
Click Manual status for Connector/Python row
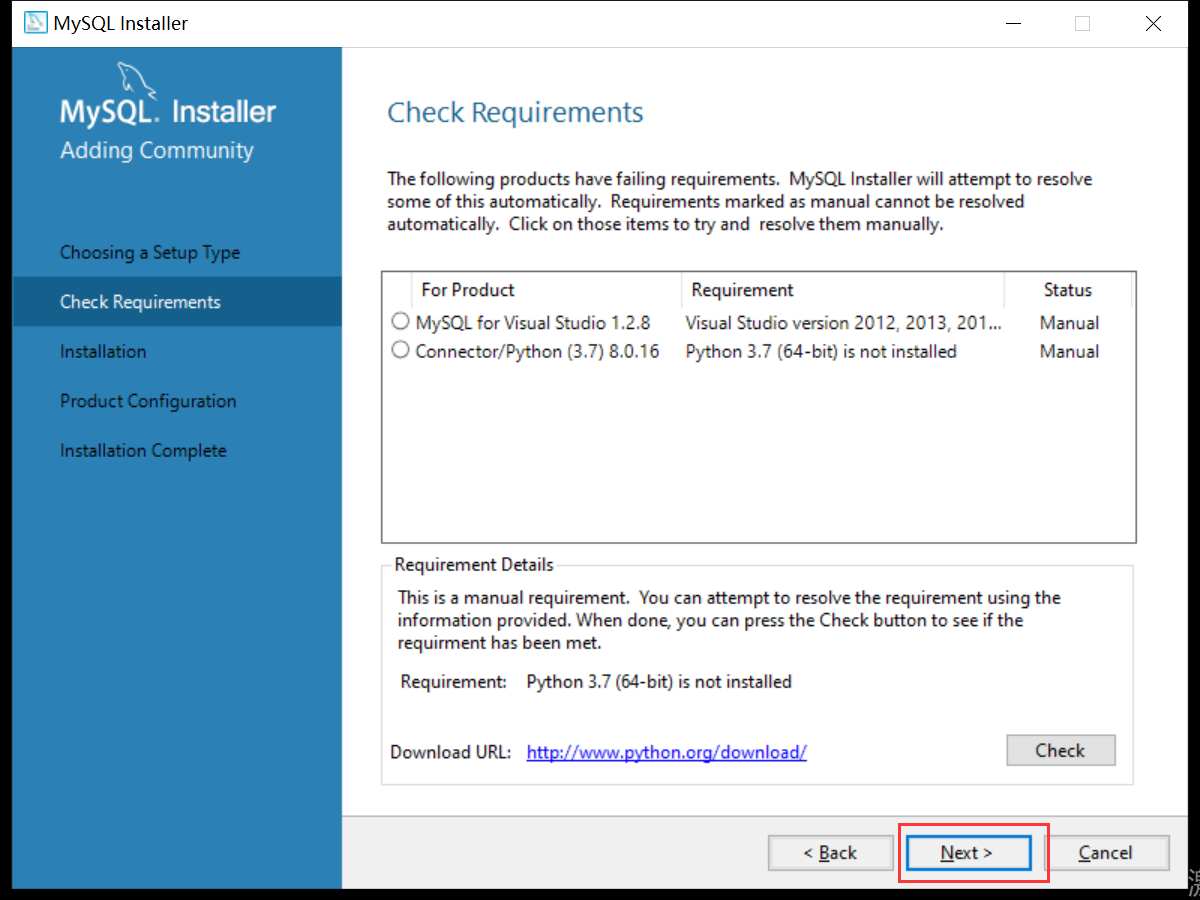[x=1069, y=351]
